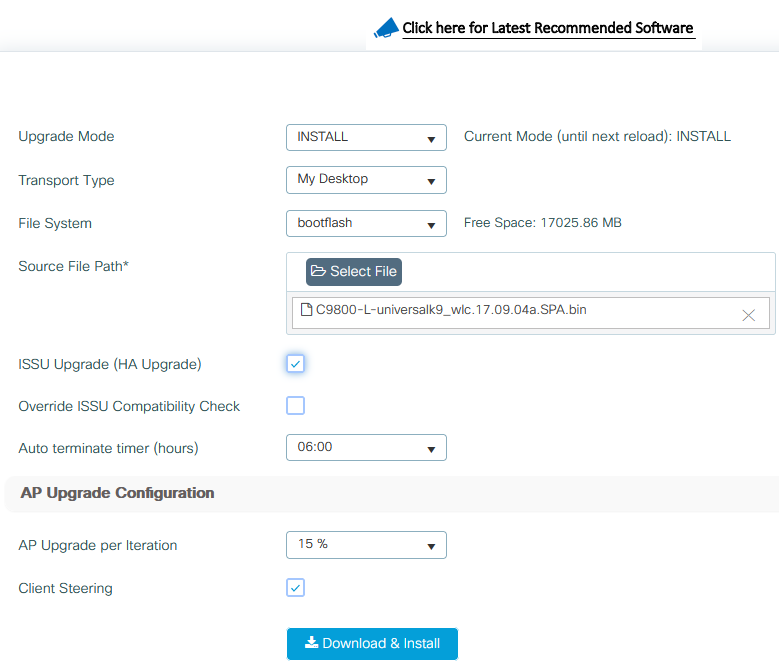
Task: Toggle the Client Steering checkbox
Action: (296, 588)
